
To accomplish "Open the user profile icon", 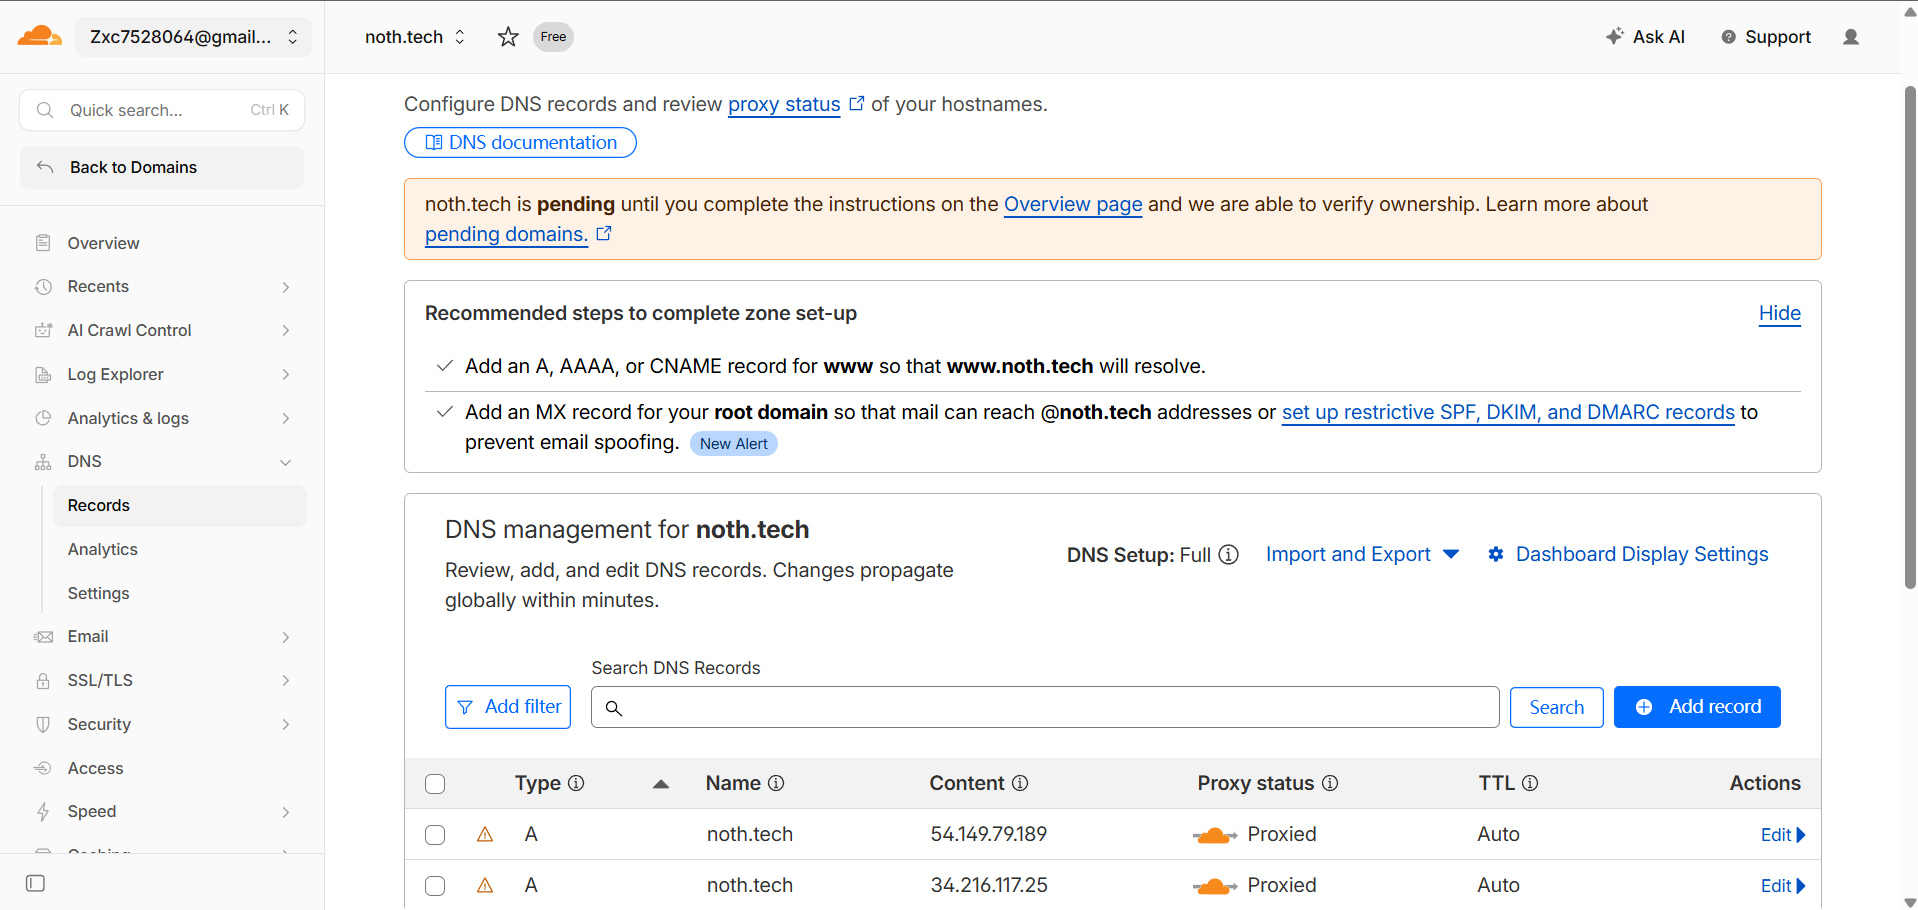I will point(1850,37).
